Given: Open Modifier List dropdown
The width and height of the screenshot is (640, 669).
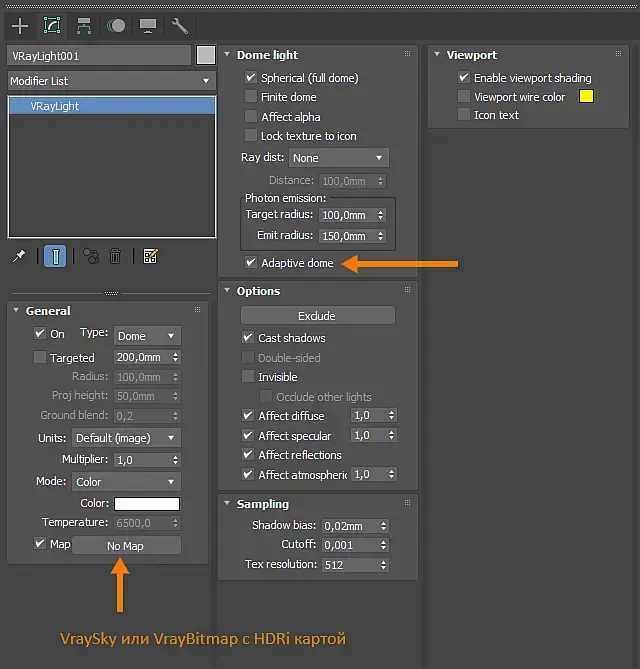Looking at the screenshot, I should click(111, 81).
